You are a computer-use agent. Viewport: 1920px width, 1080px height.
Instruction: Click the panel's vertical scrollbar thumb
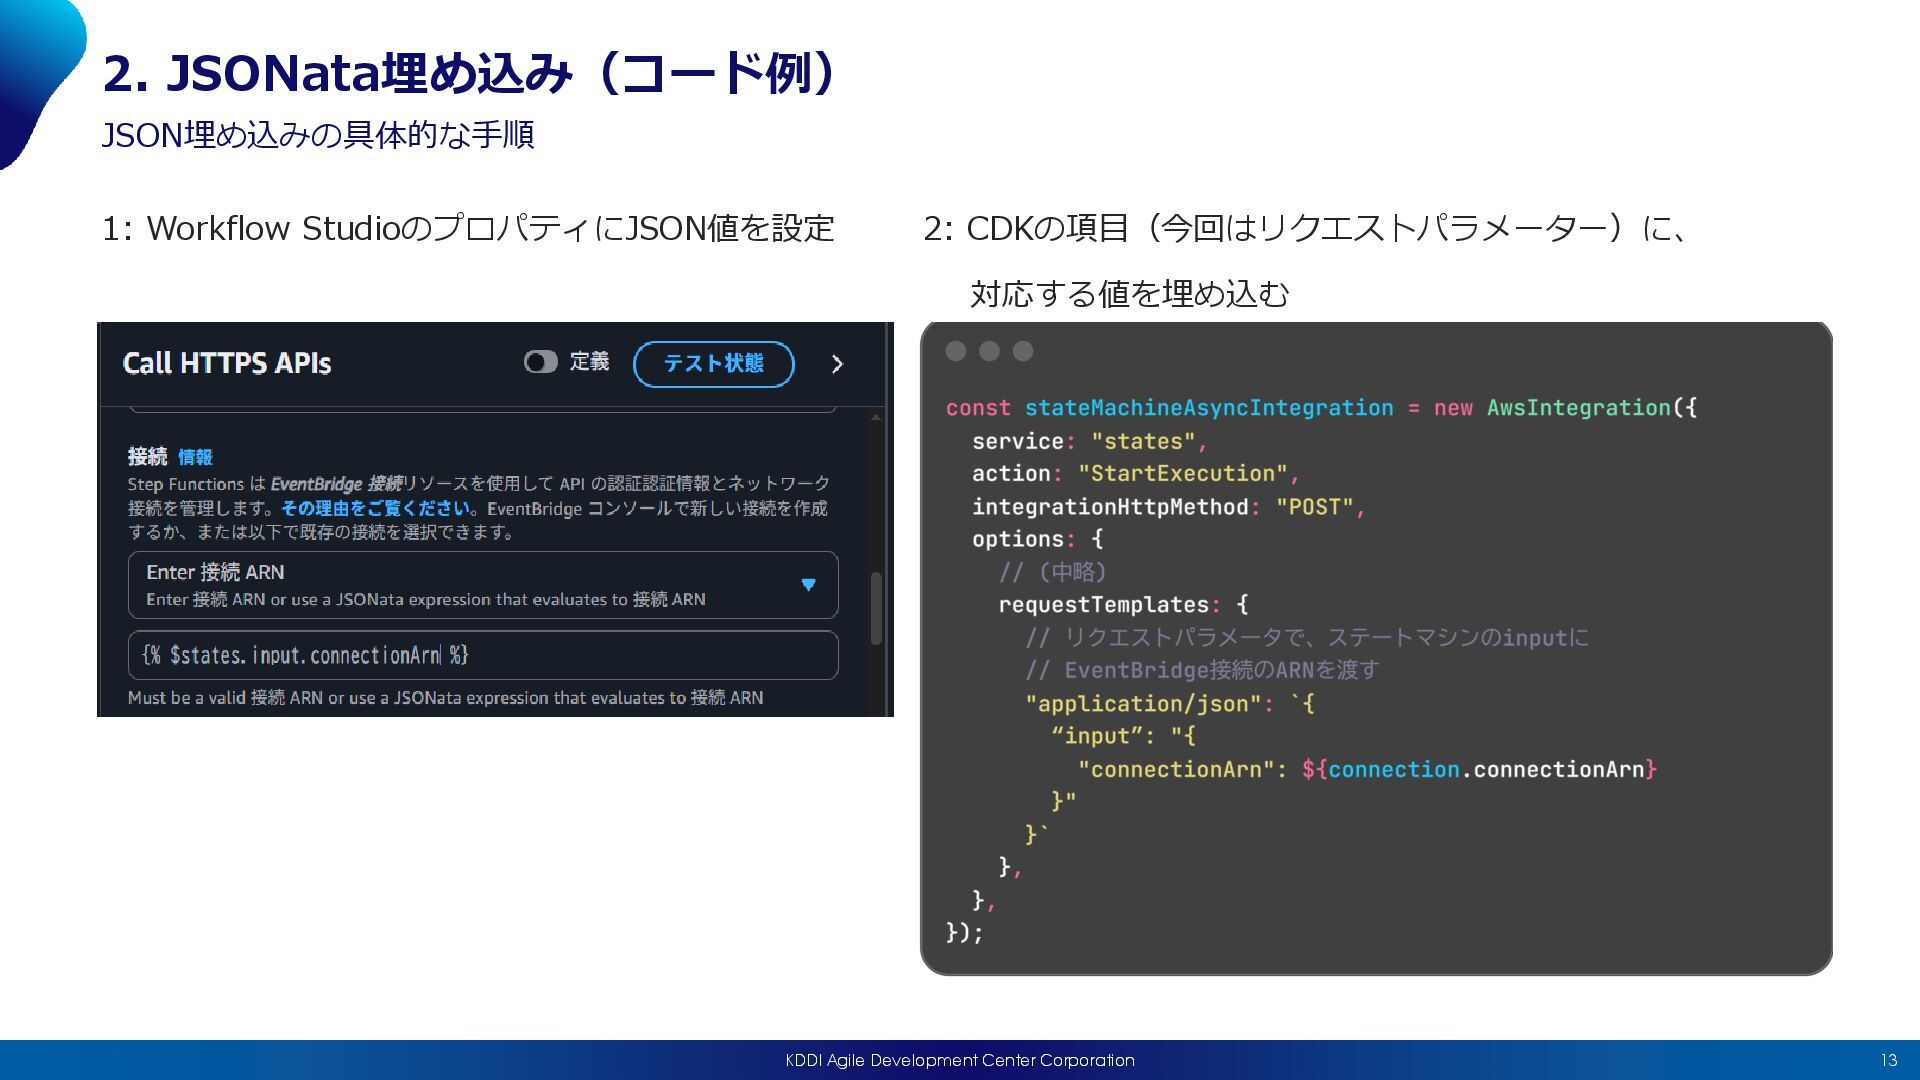pyautogui.click(x=876, y=607)
